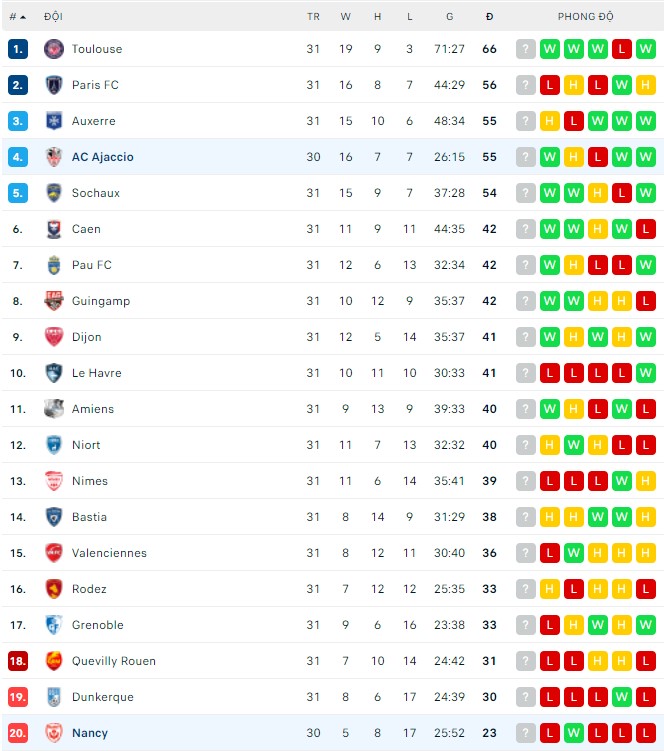Open the Caen team link
The width and height of the screenshot is (664, 751).
[86, 229]
